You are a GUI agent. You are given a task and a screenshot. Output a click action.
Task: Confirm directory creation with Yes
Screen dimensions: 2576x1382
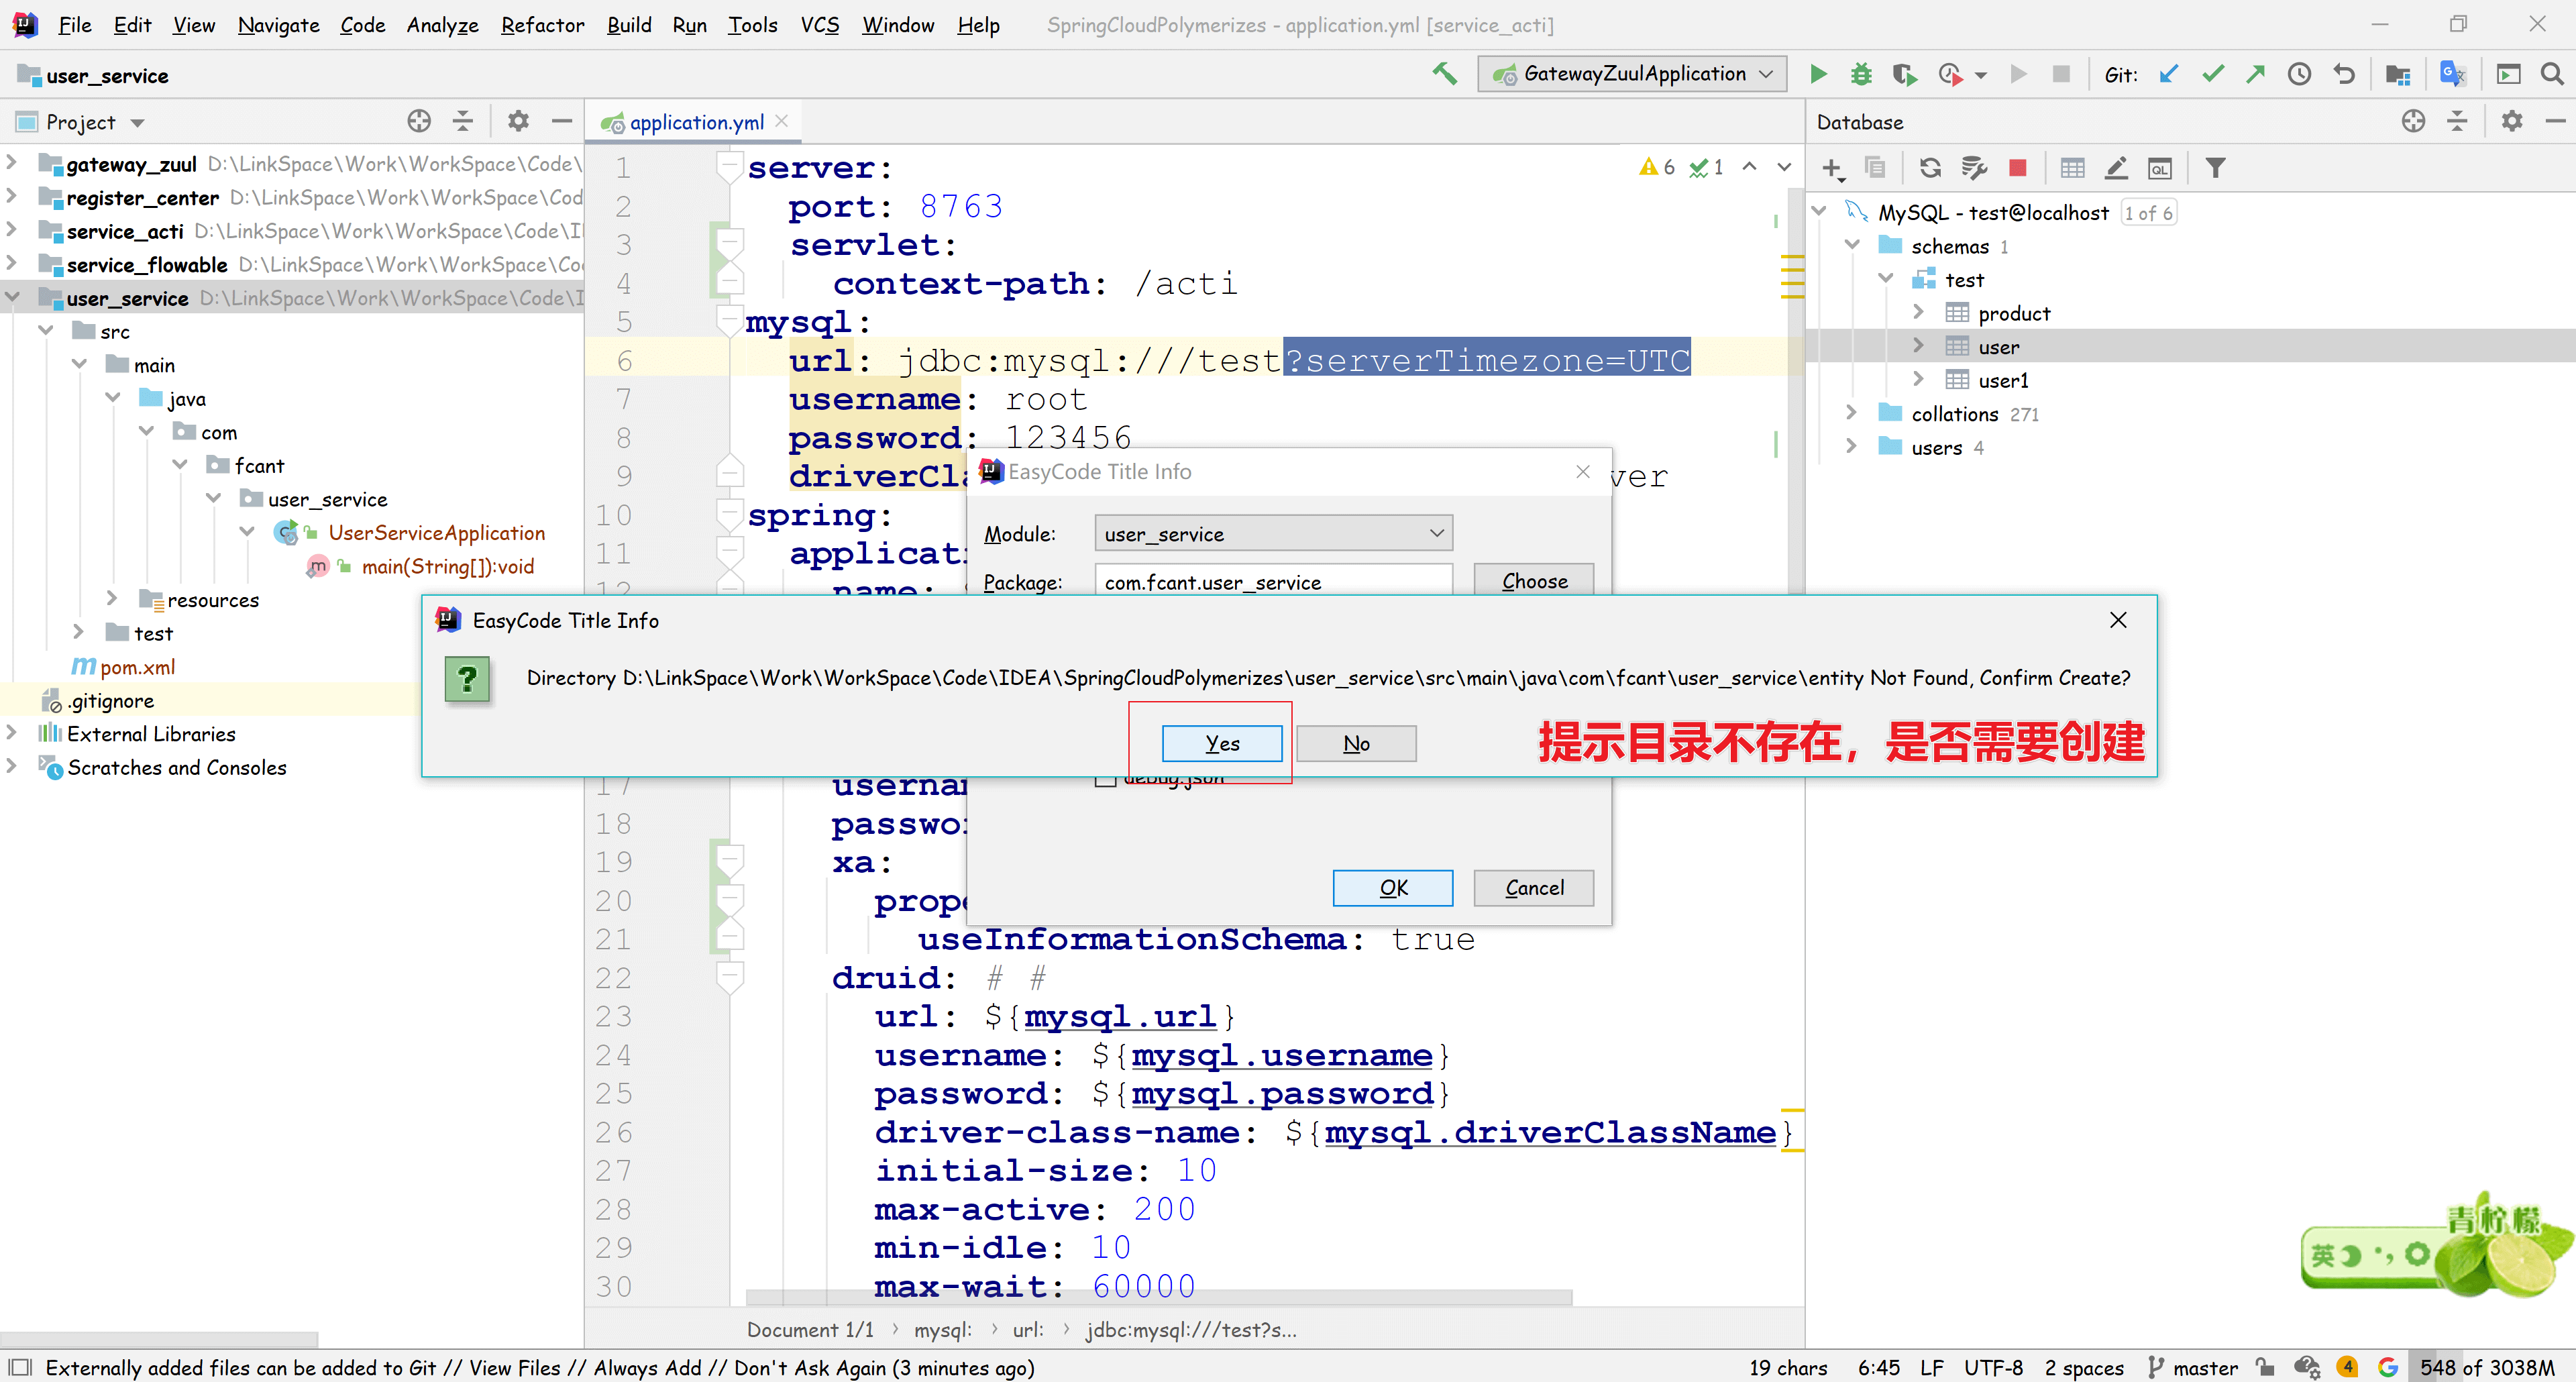tap(1221, 743)
